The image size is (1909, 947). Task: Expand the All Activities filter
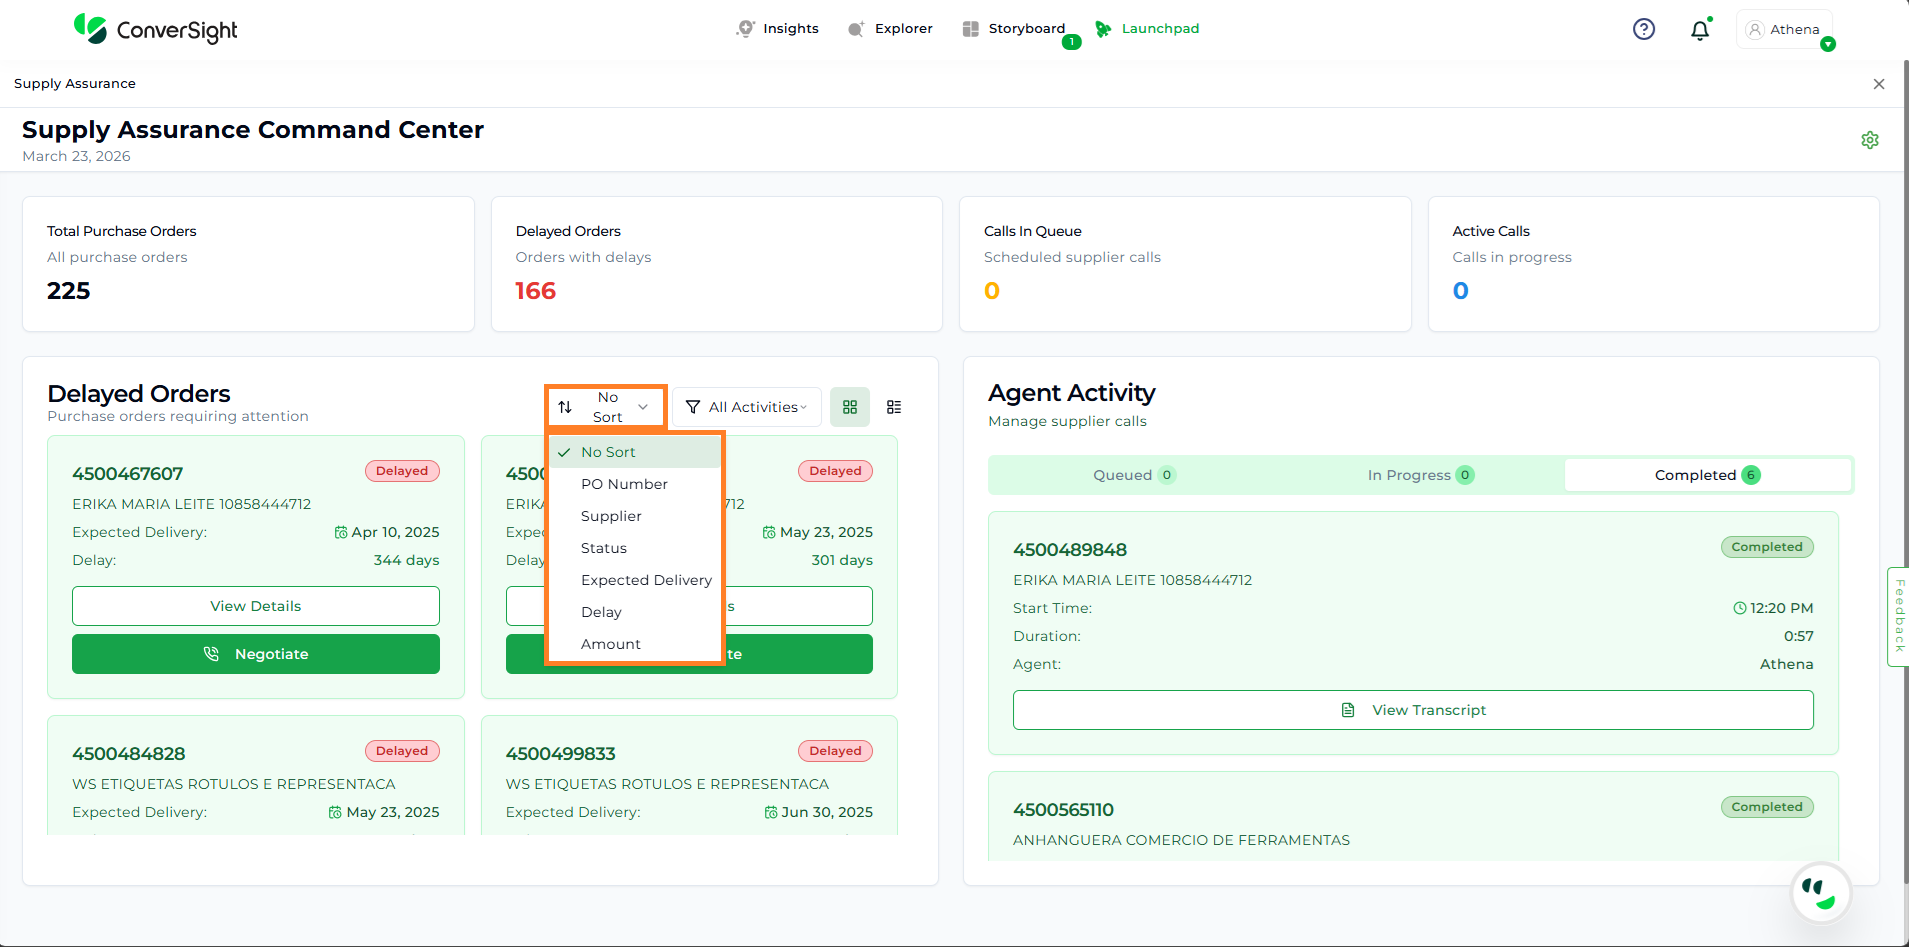click(x=746, y=407)
